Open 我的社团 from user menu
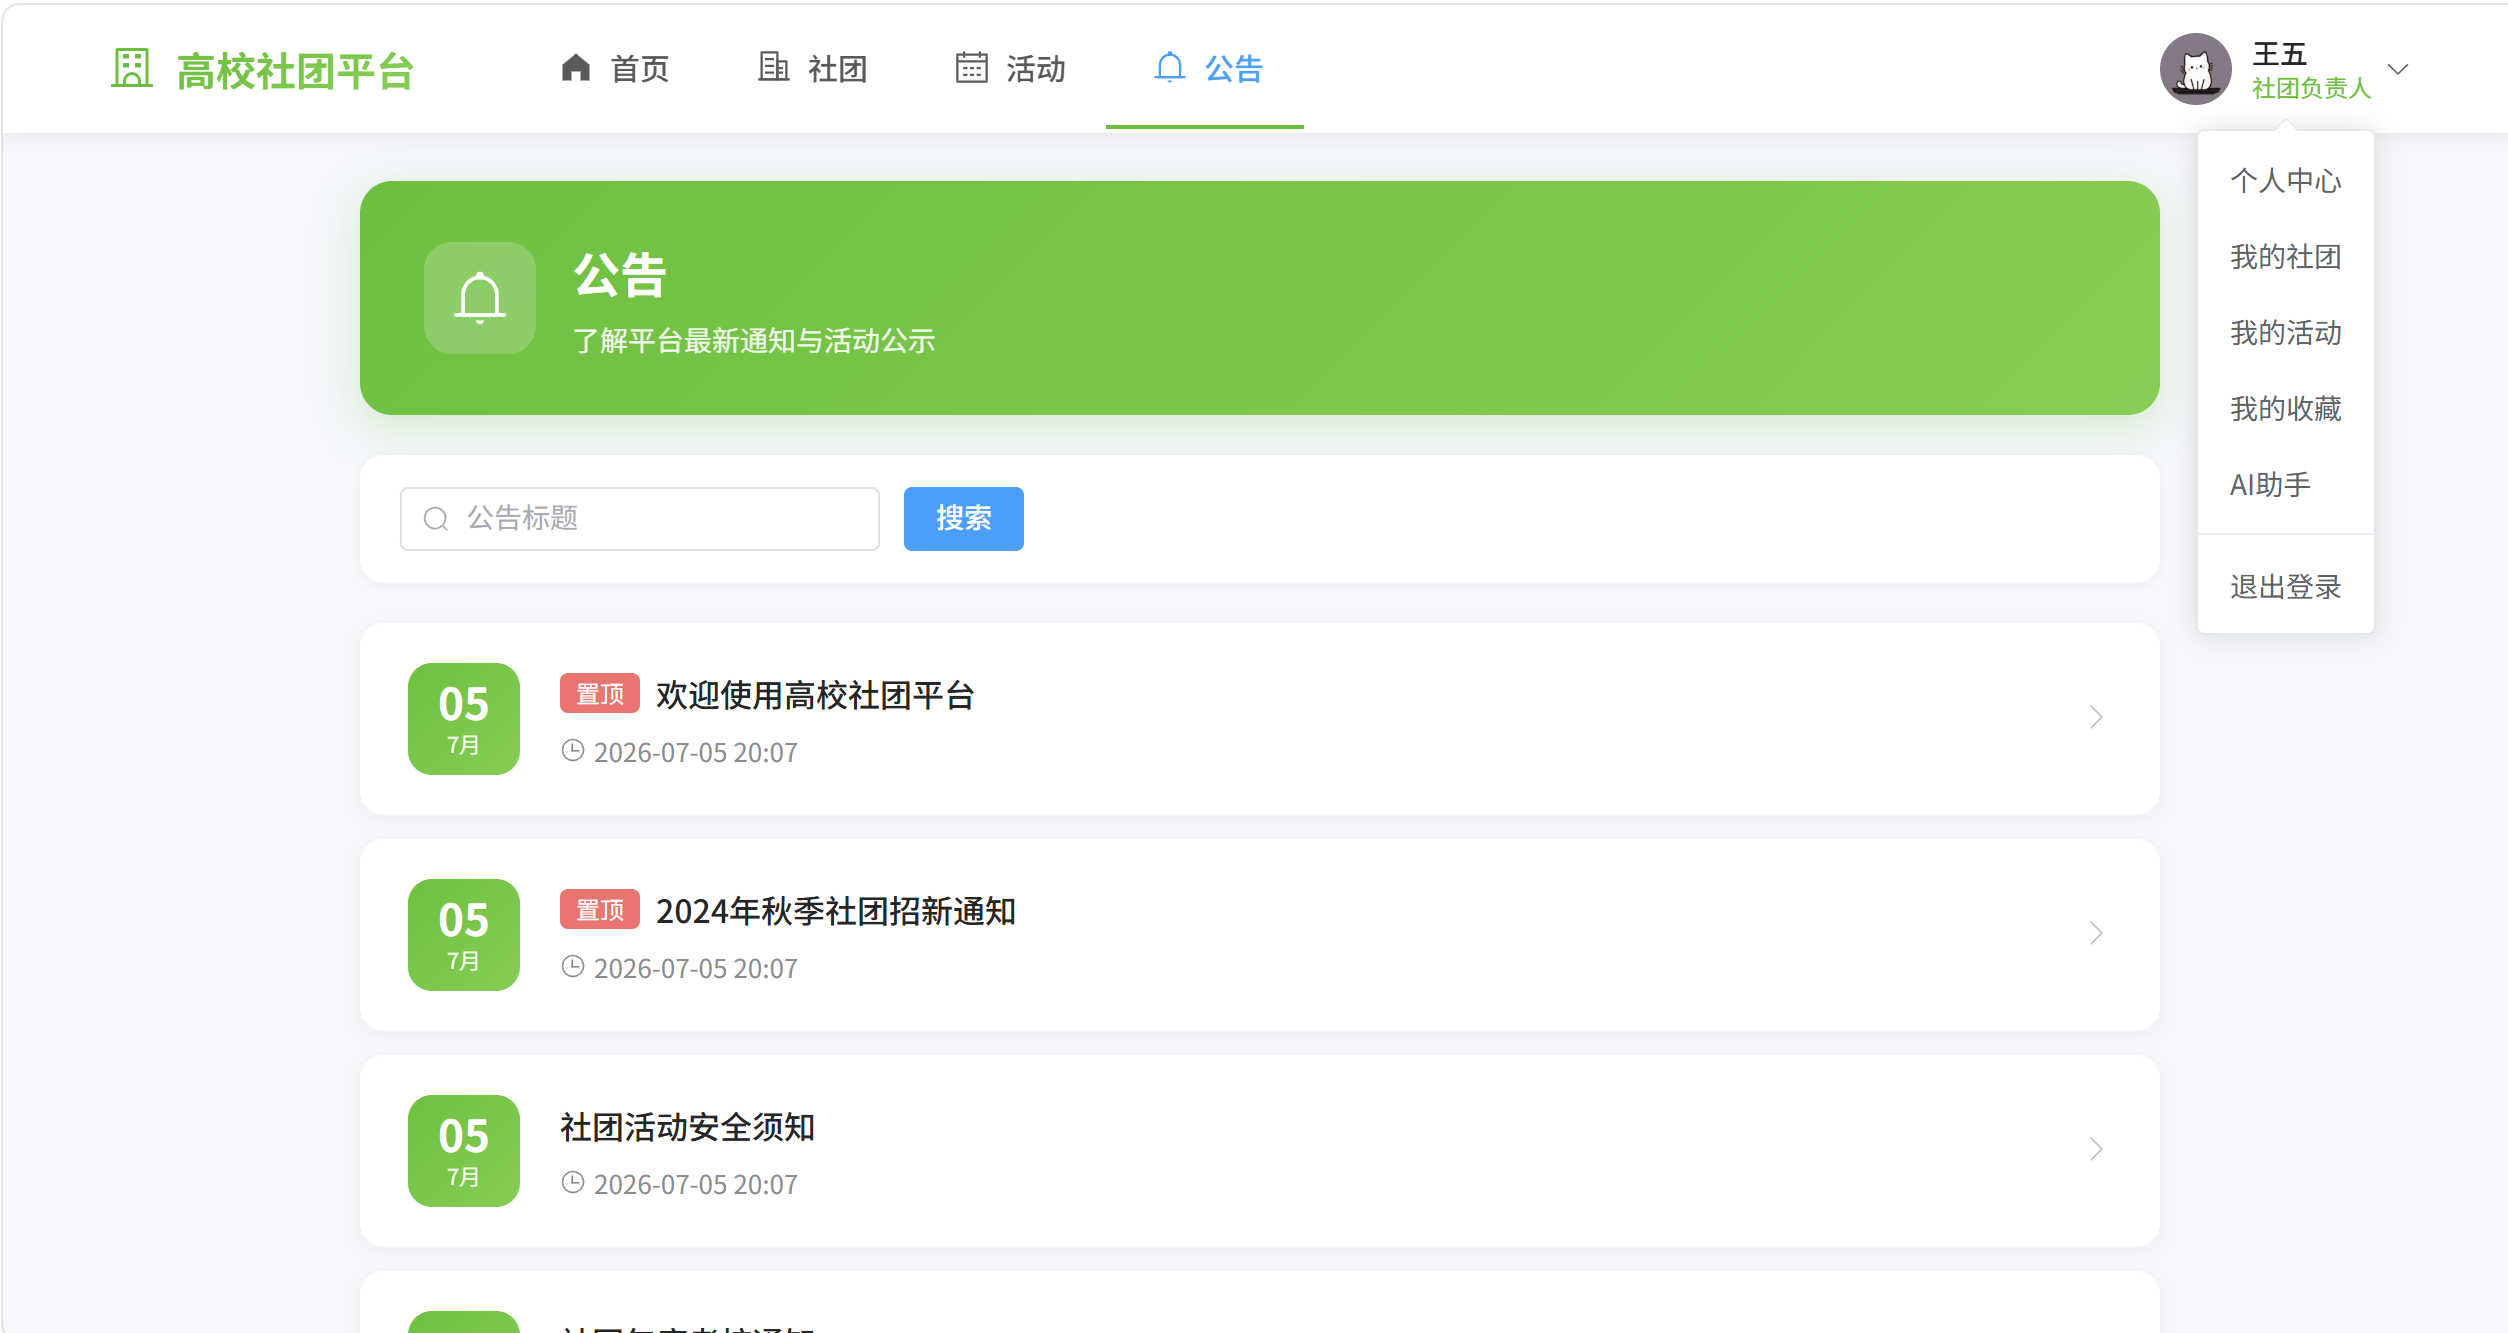2508x1333 pixels. 2286,257
